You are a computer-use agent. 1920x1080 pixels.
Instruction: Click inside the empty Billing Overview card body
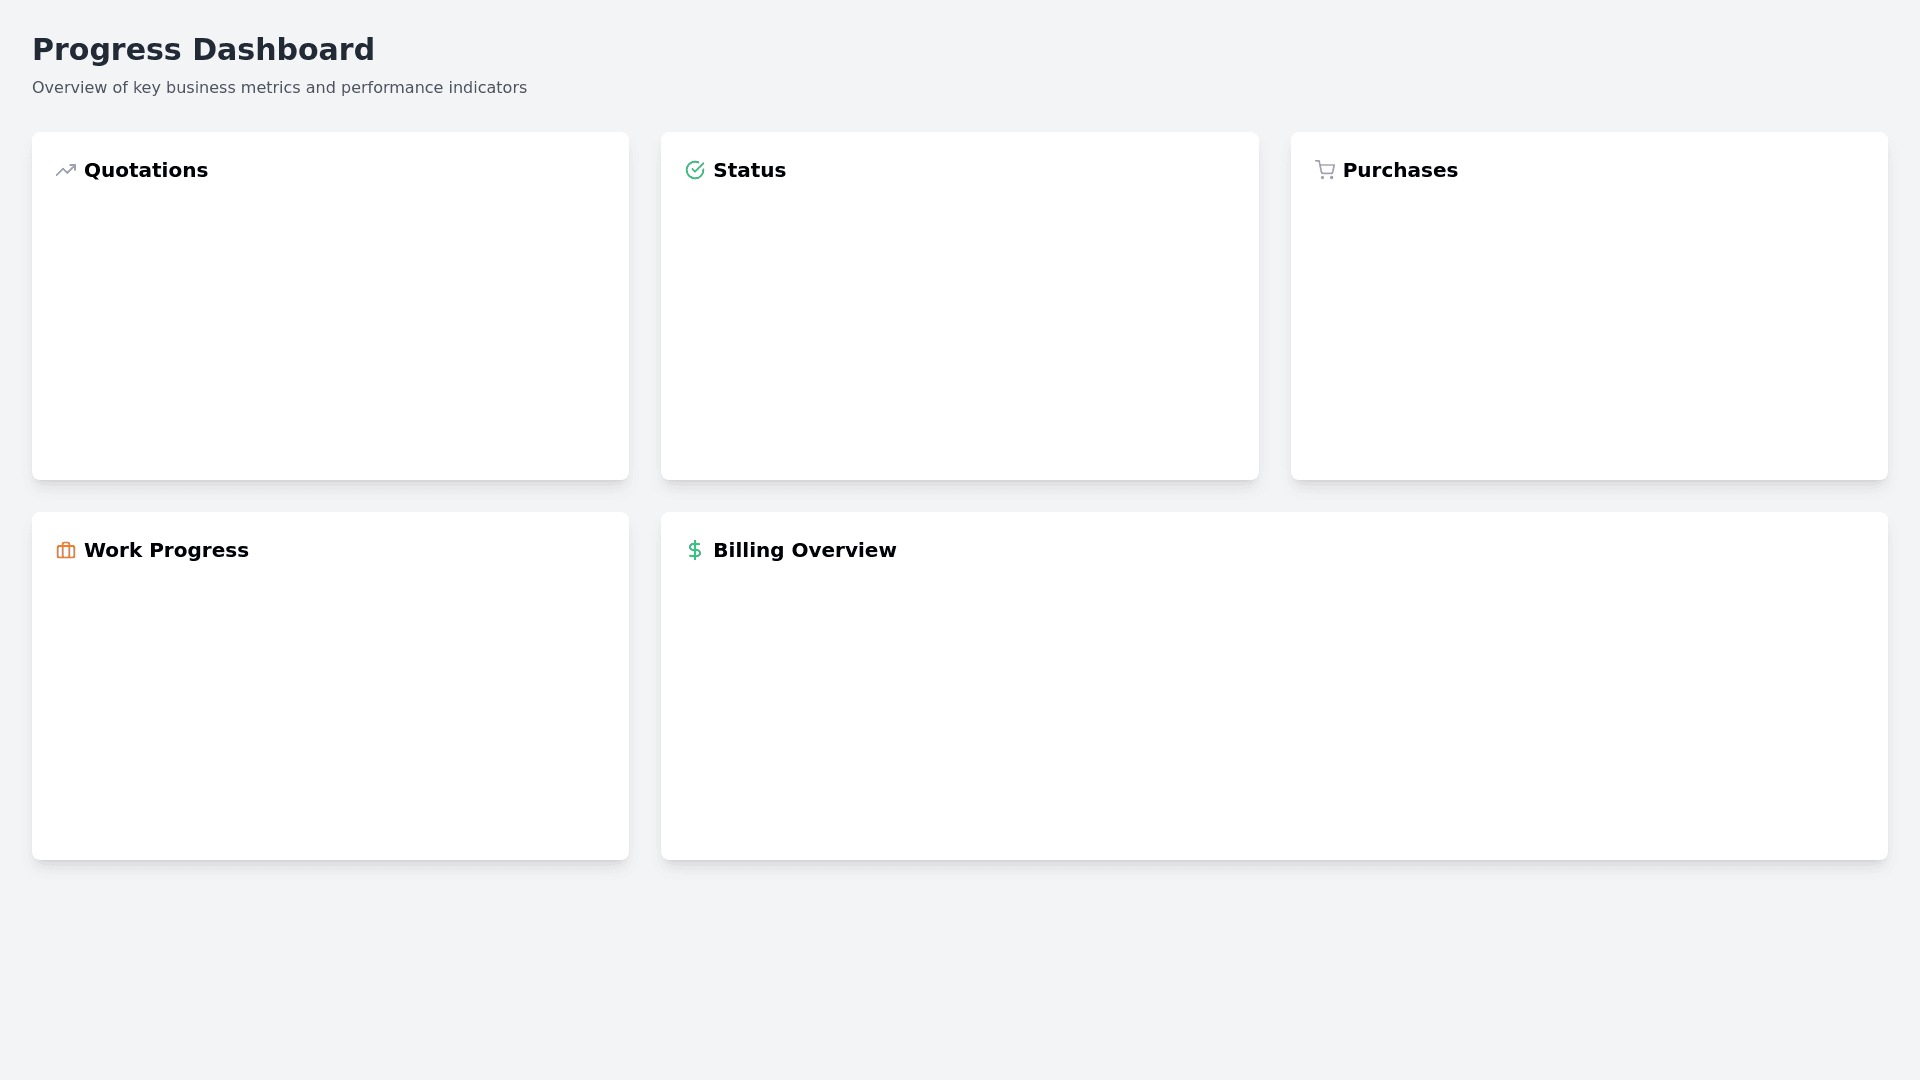[1274, 710]
